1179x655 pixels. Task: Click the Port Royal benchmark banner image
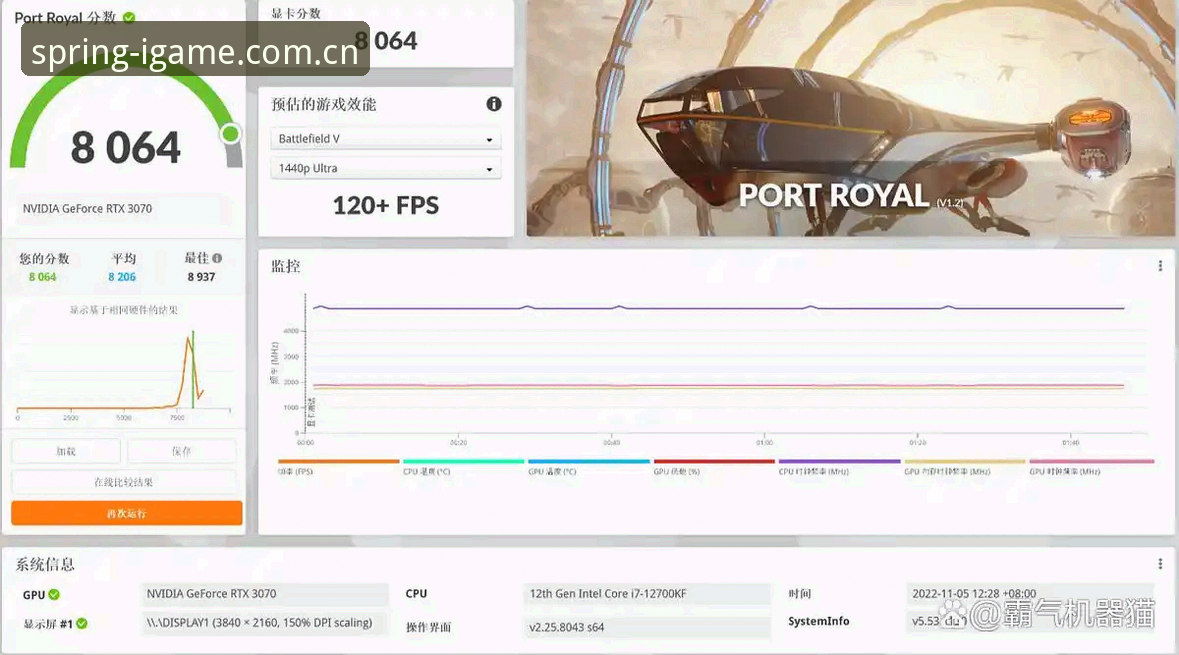(852, 118)
